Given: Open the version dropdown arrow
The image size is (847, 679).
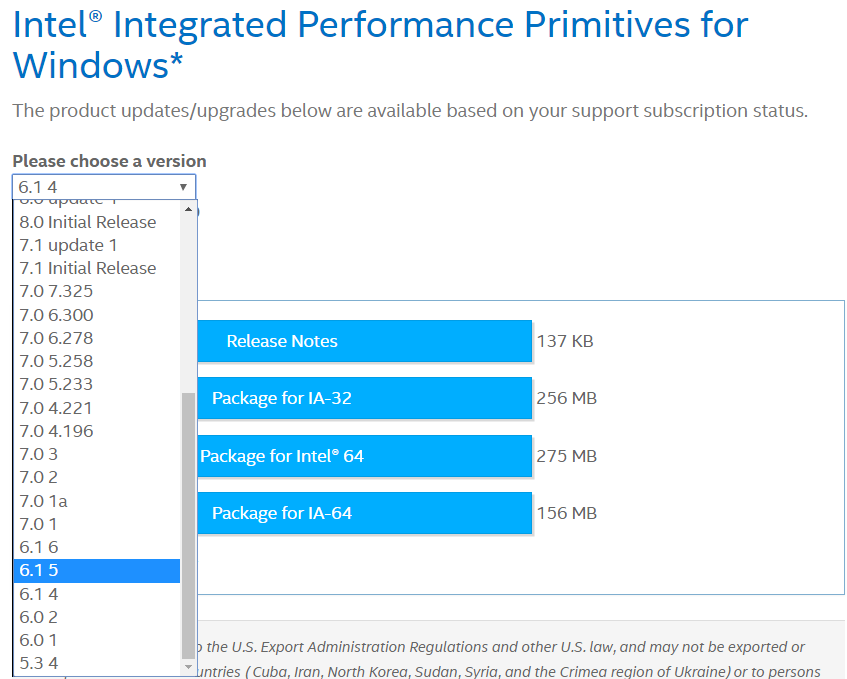Looking at the screenshot, I should pos(183,187).
